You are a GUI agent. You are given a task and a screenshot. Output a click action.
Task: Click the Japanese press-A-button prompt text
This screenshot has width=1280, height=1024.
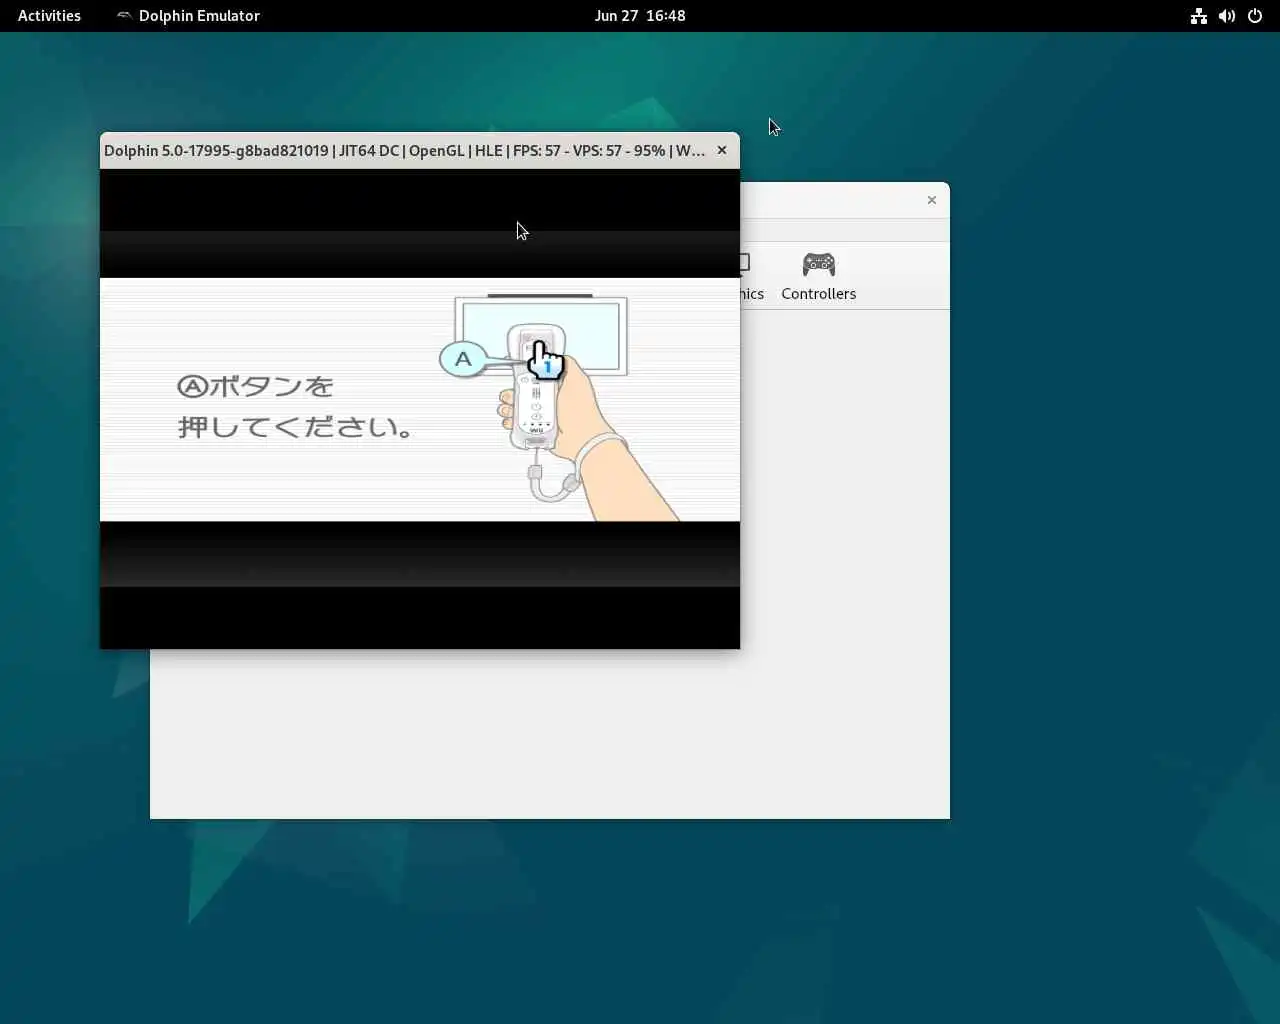click(295, 406)
